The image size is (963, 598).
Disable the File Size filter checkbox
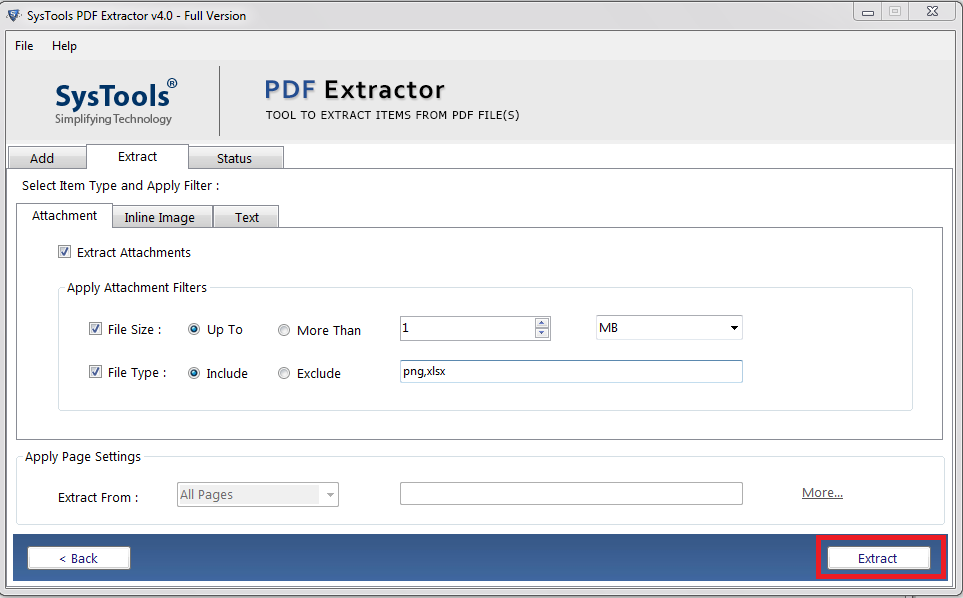click(95, 329)
